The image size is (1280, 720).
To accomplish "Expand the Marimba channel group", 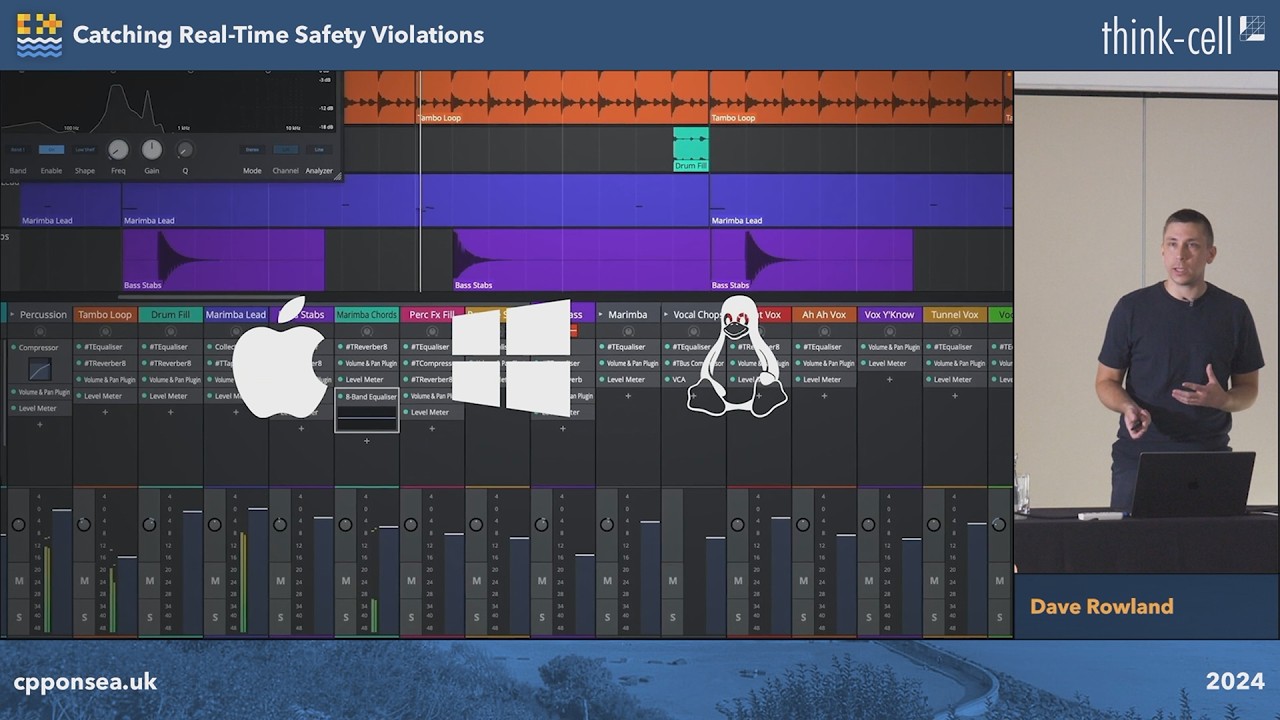I will 601,314.
